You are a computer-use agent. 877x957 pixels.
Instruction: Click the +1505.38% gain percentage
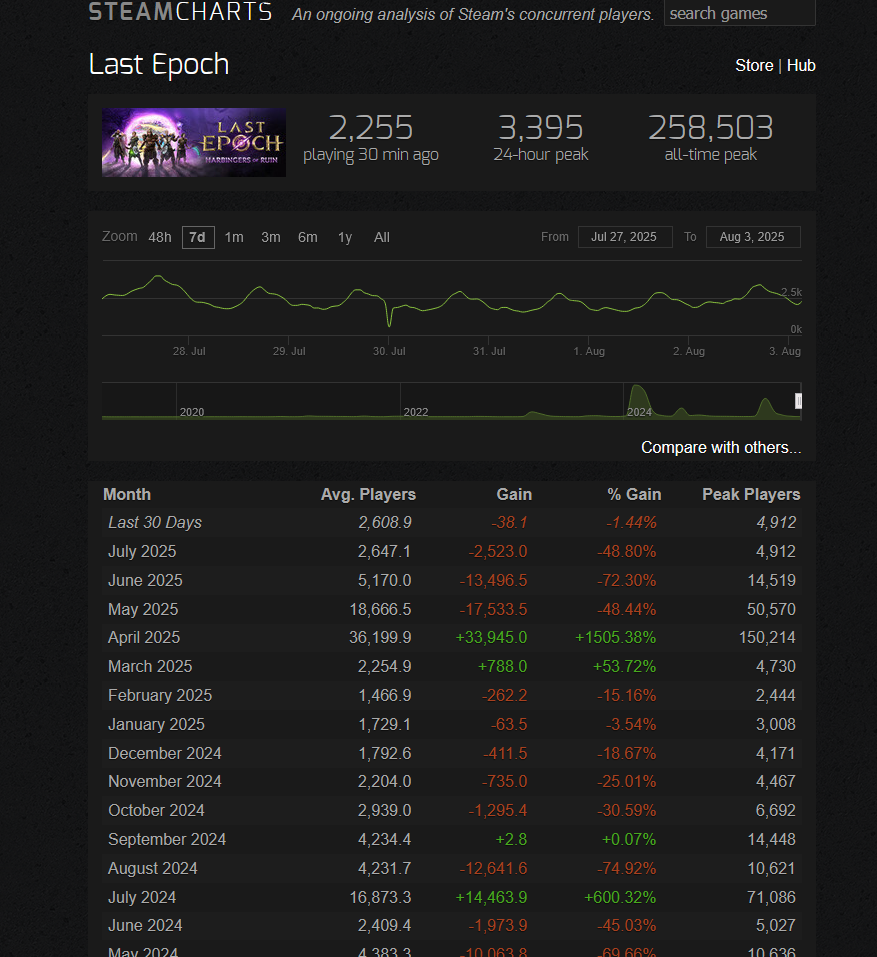click(x=616, y=637)
